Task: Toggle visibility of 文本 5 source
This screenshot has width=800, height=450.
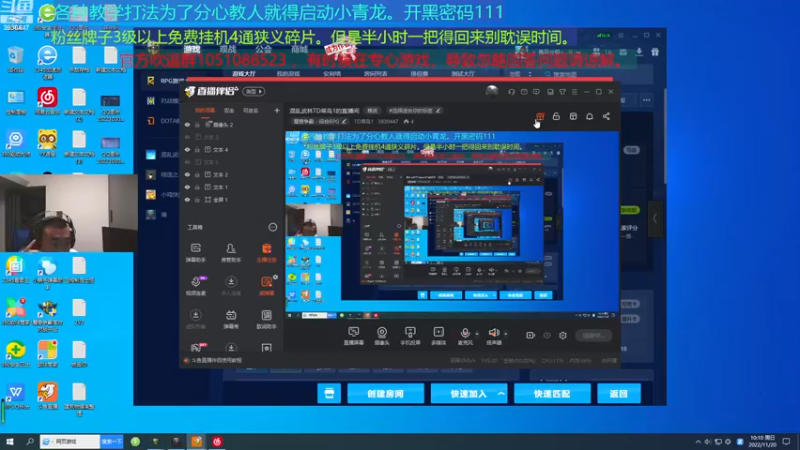Action: 187,137
